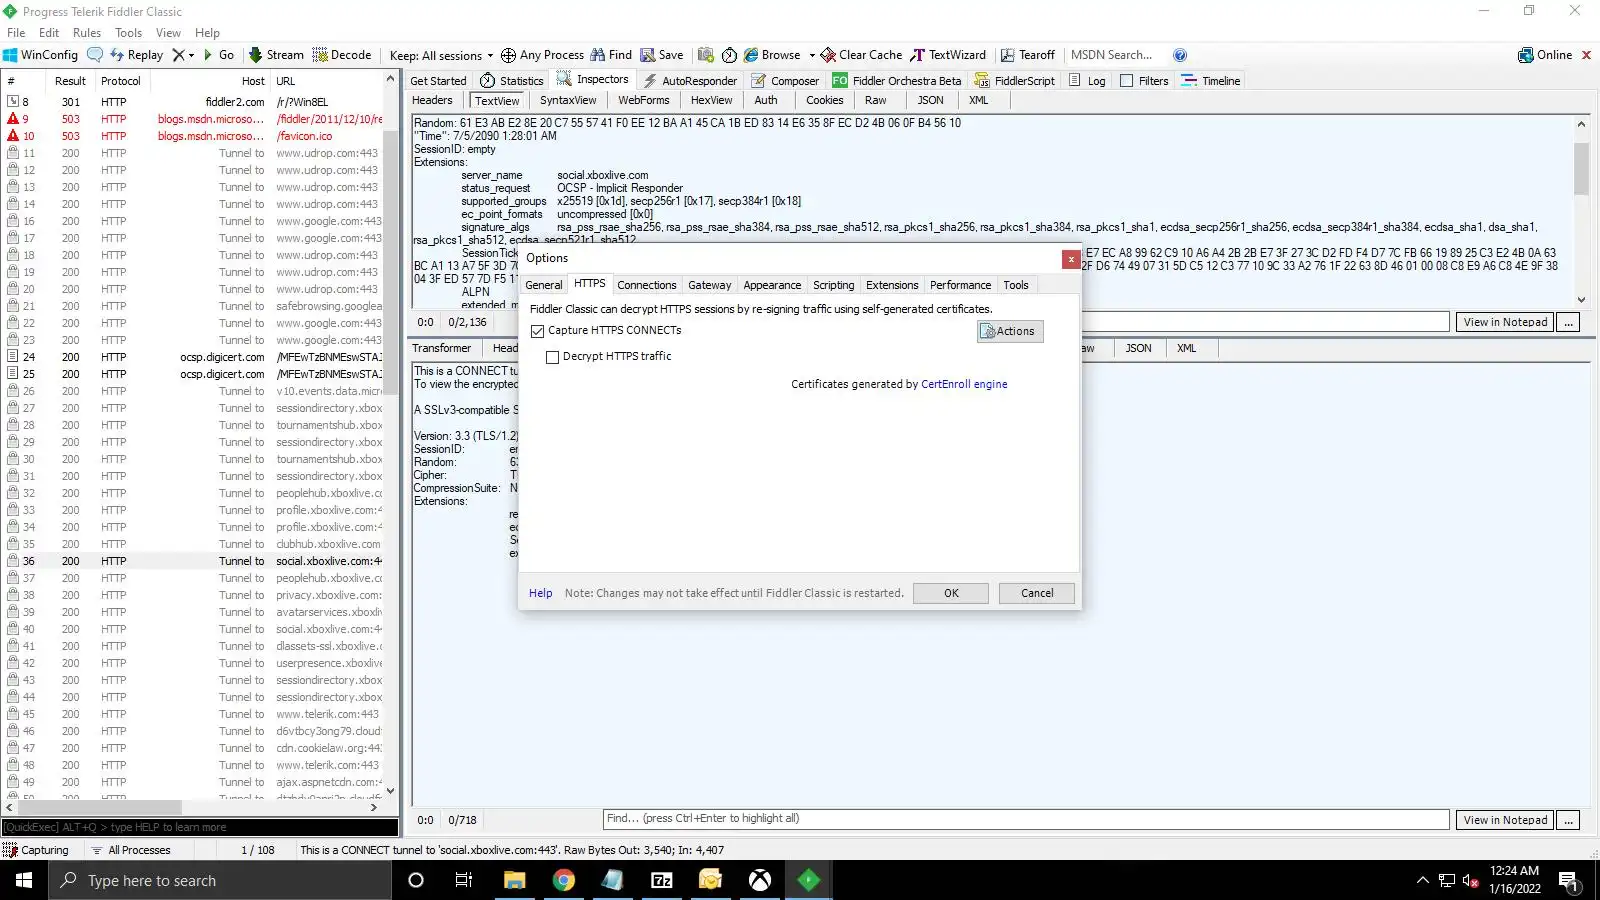The image size is (1600, 900).
Task: Click the camera screenshot icon
Action: click(706, 55)
